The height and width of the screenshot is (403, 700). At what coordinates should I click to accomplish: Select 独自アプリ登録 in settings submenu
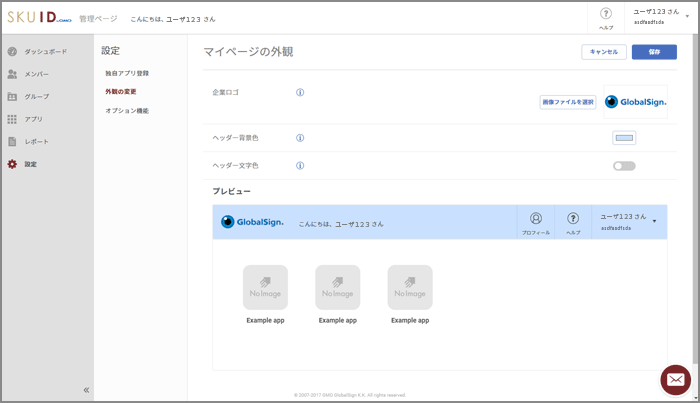pos(127,73)
